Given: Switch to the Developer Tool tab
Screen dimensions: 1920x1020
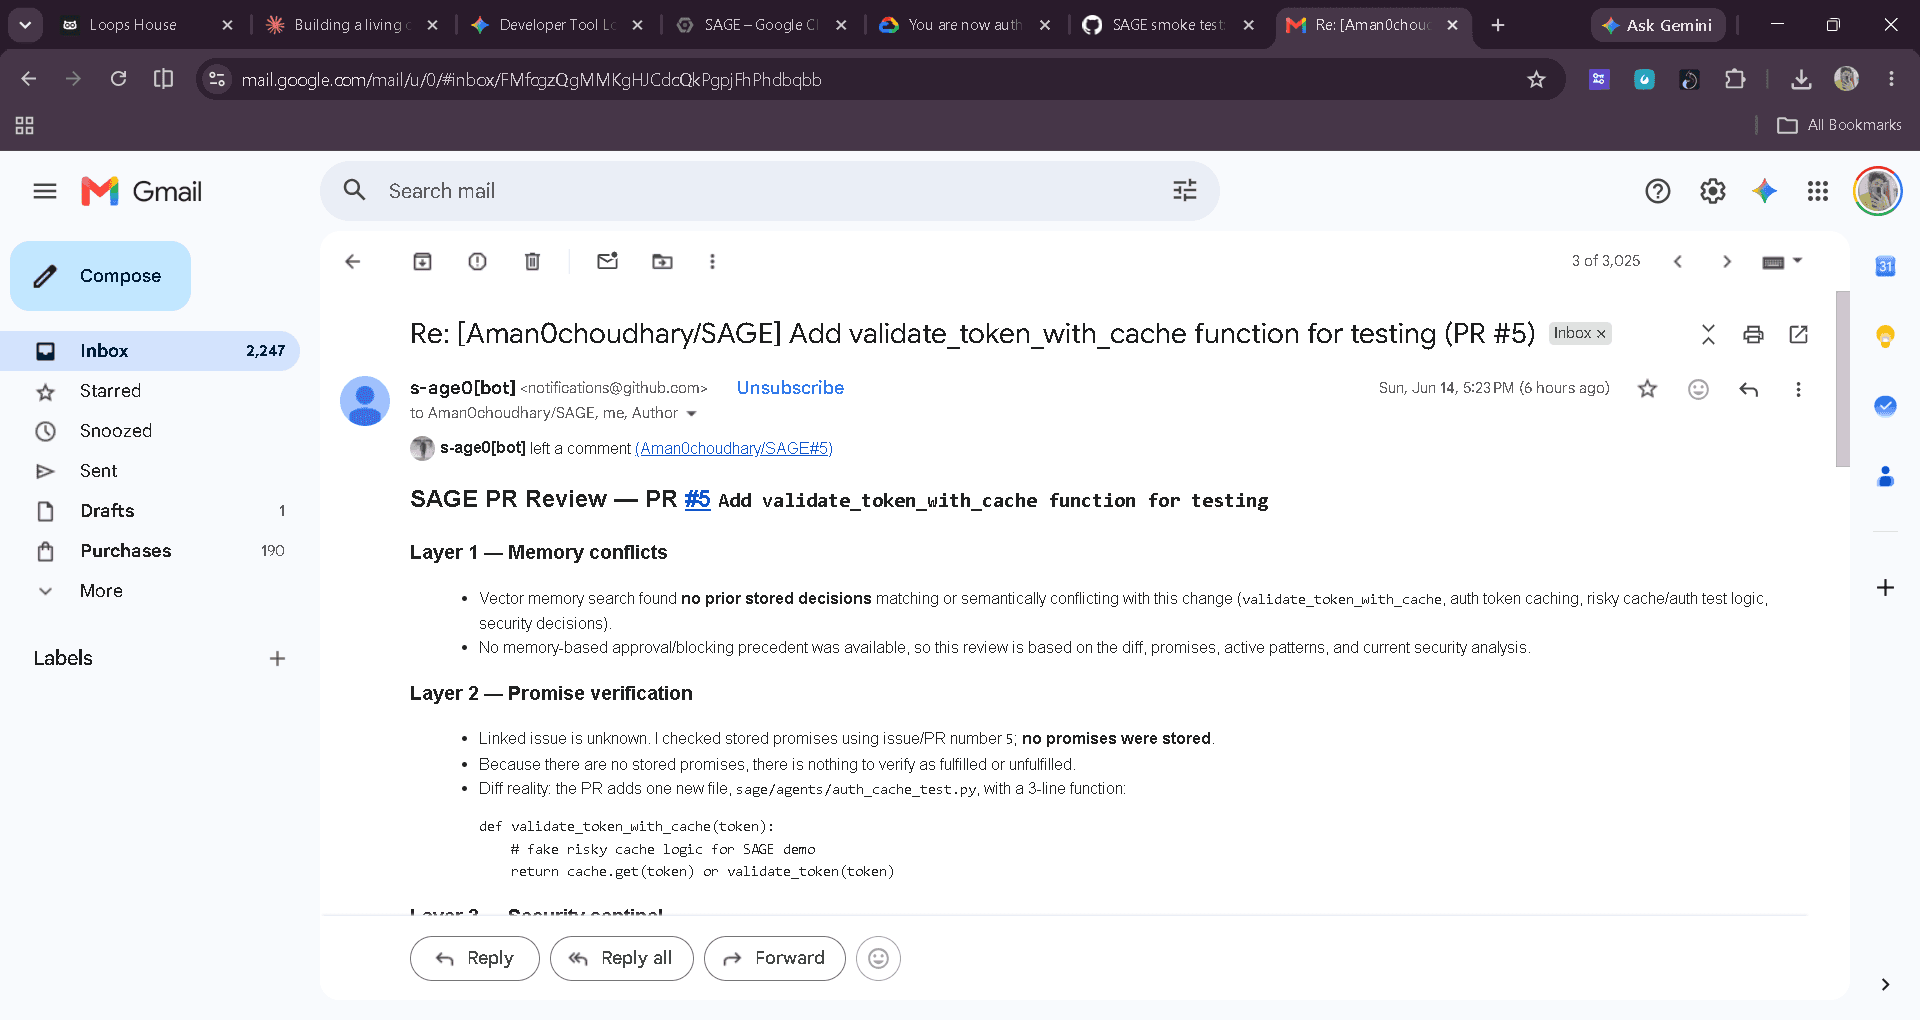Looking at the screenshot, I should pos(556,25).
